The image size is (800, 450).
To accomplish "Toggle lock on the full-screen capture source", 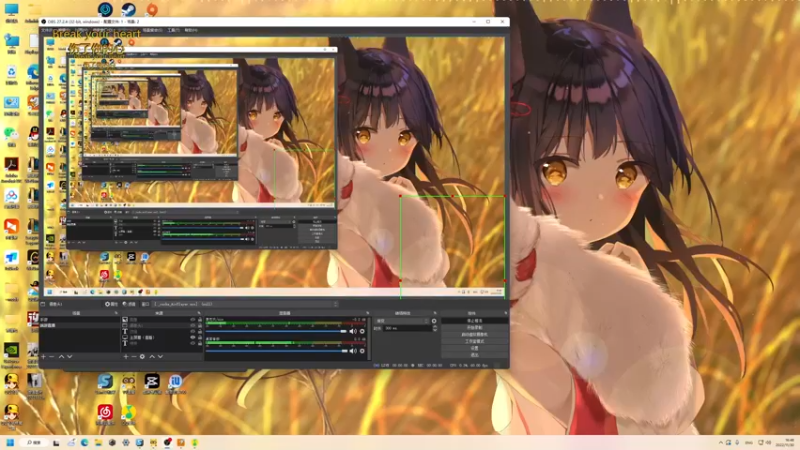I will point(200,337).
